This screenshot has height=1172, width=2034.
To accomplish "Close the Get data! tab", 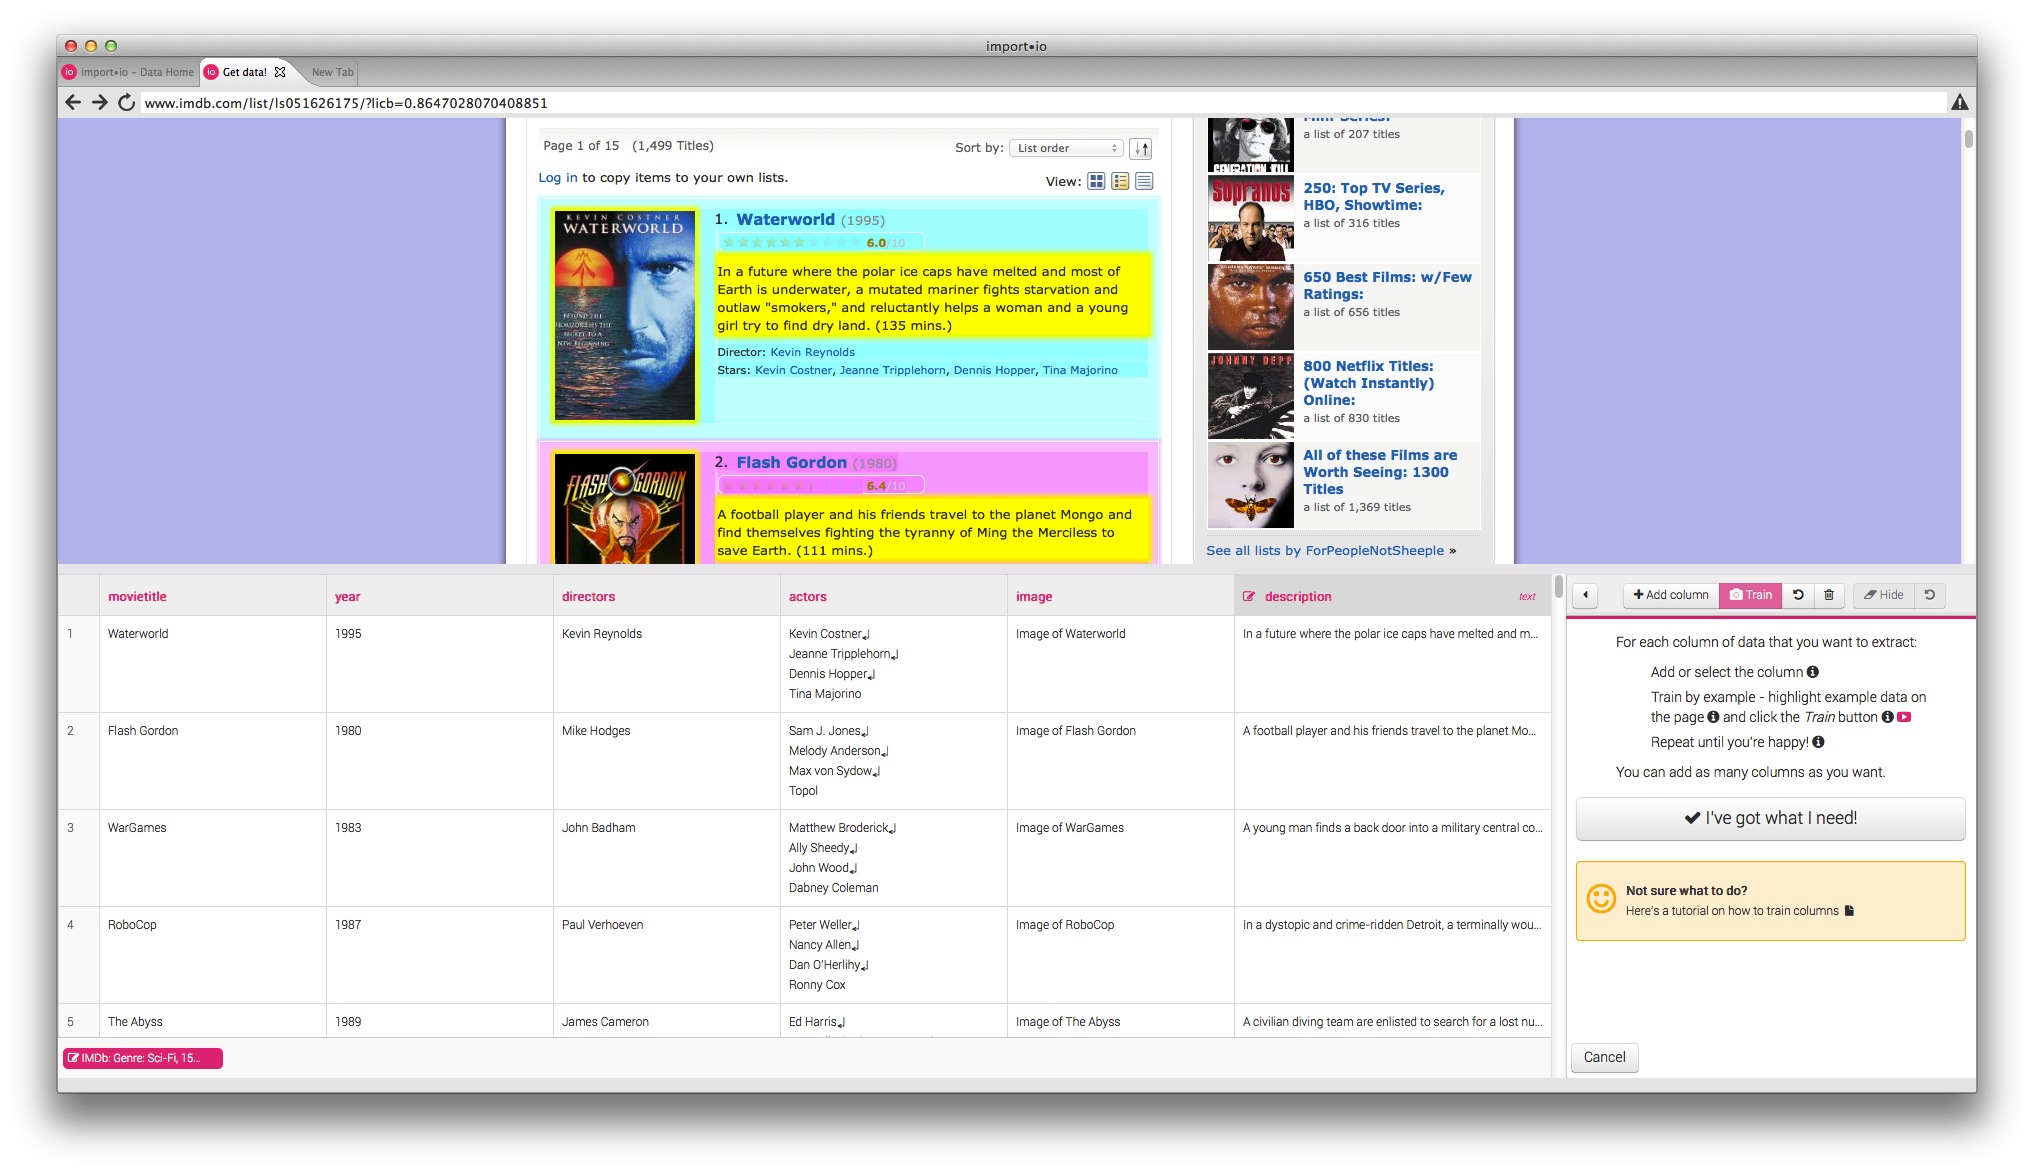I will (280, 72).
